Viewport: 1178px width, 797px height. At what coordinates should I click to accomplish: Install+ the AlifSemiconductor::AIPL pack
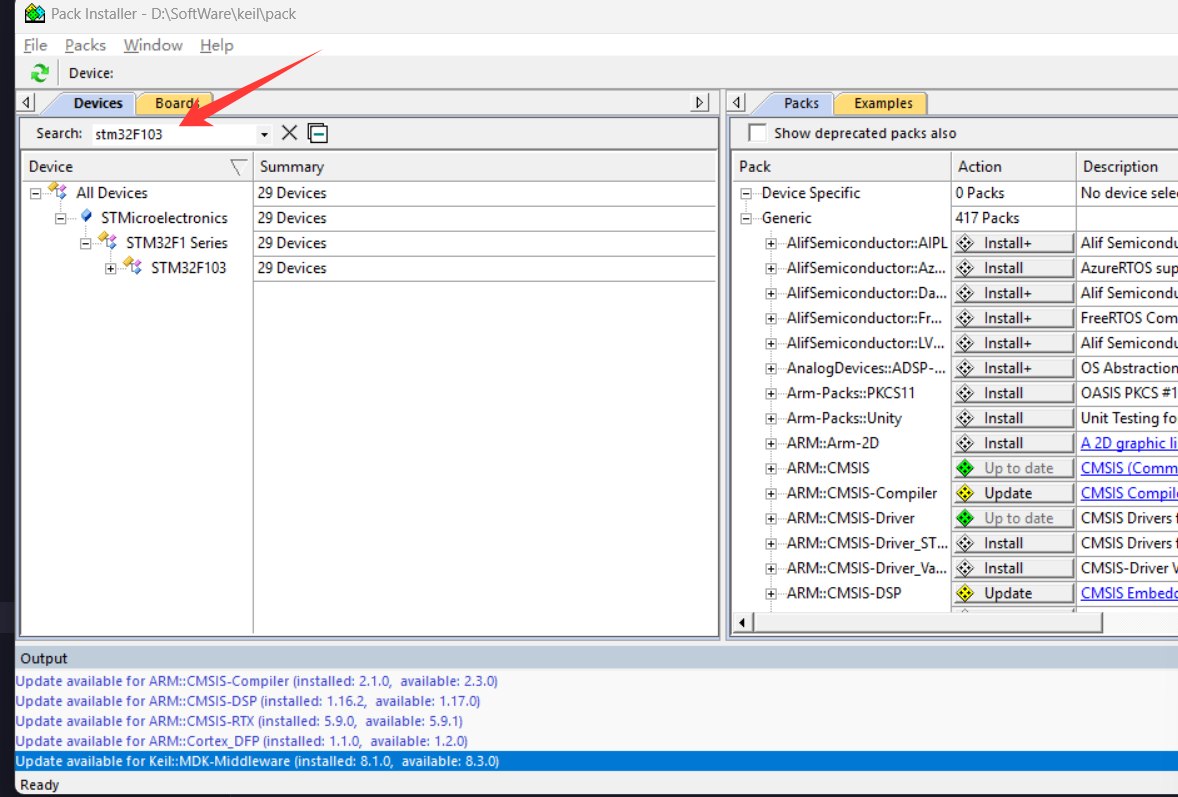[x=1013, y=243]
